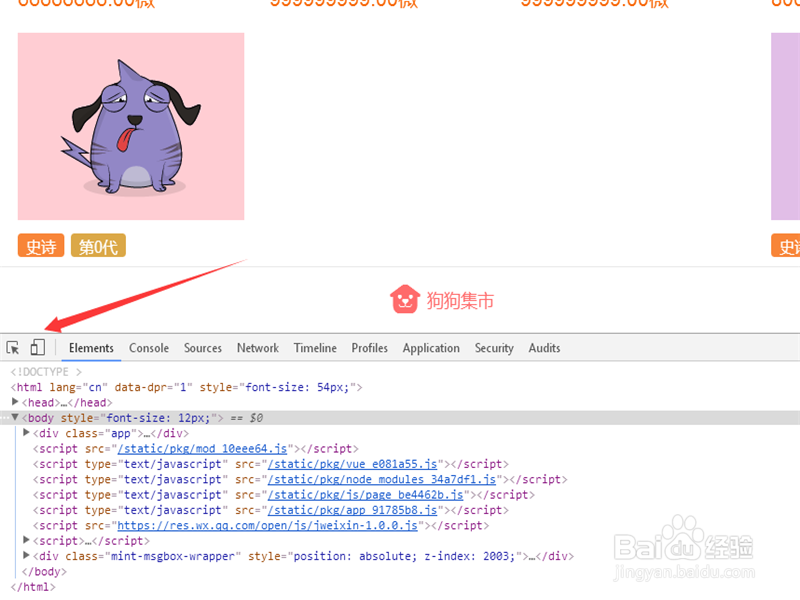Open the jweixin-1.0.0.js URL link

pos(267,525)
